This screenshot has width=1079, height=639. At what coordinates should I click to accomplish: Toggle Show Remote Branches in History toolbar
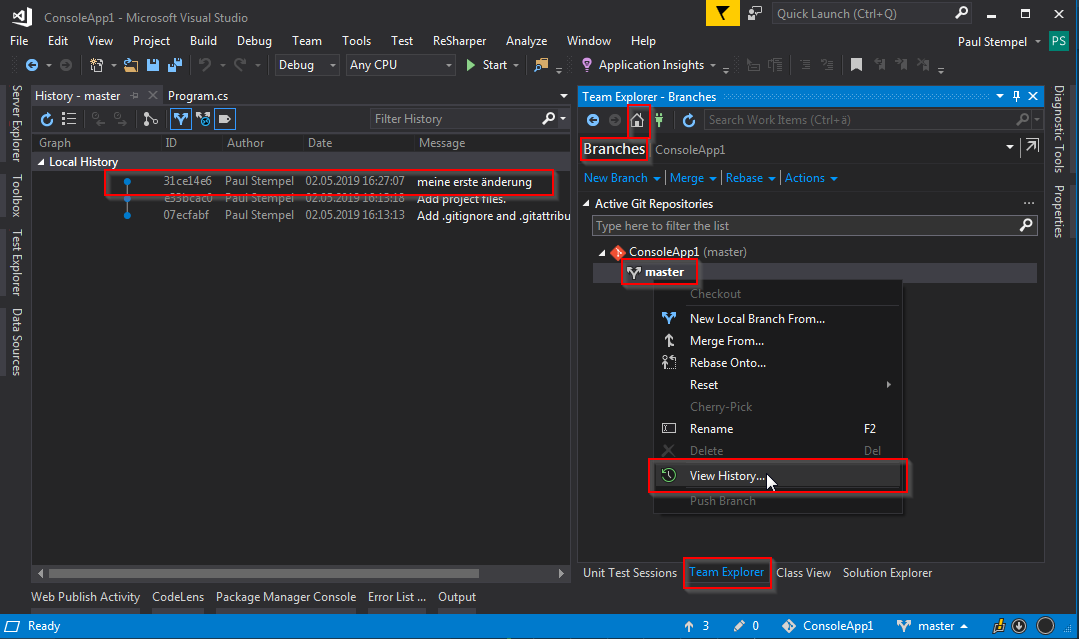pos(203,119)
